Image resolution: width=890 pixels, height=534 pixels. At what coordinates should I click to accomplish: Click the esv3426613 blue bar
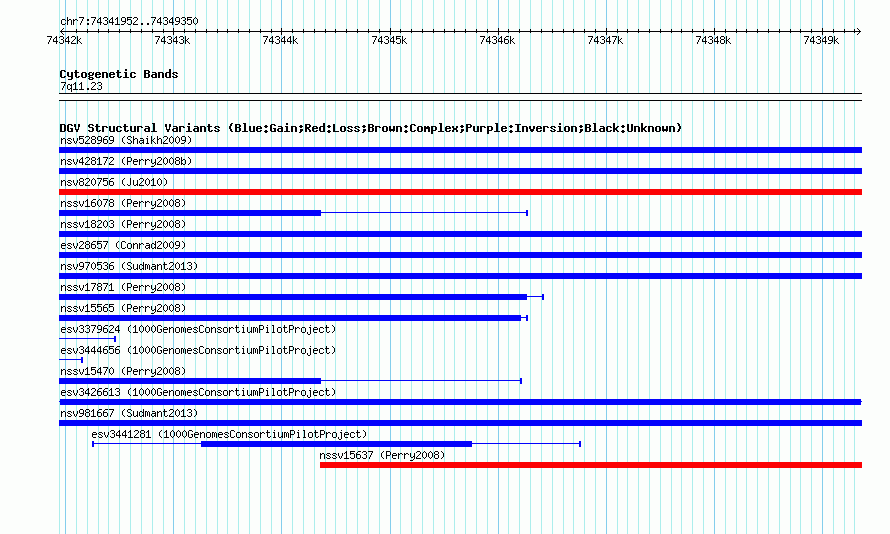point(460,402)
